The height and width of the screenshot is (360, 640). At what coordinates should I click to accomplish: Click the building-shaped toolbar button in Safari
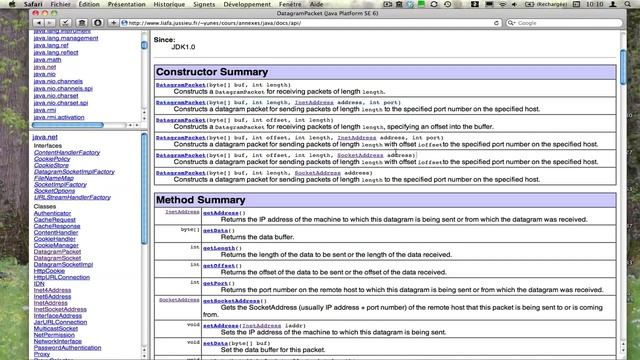click(82, 23)
